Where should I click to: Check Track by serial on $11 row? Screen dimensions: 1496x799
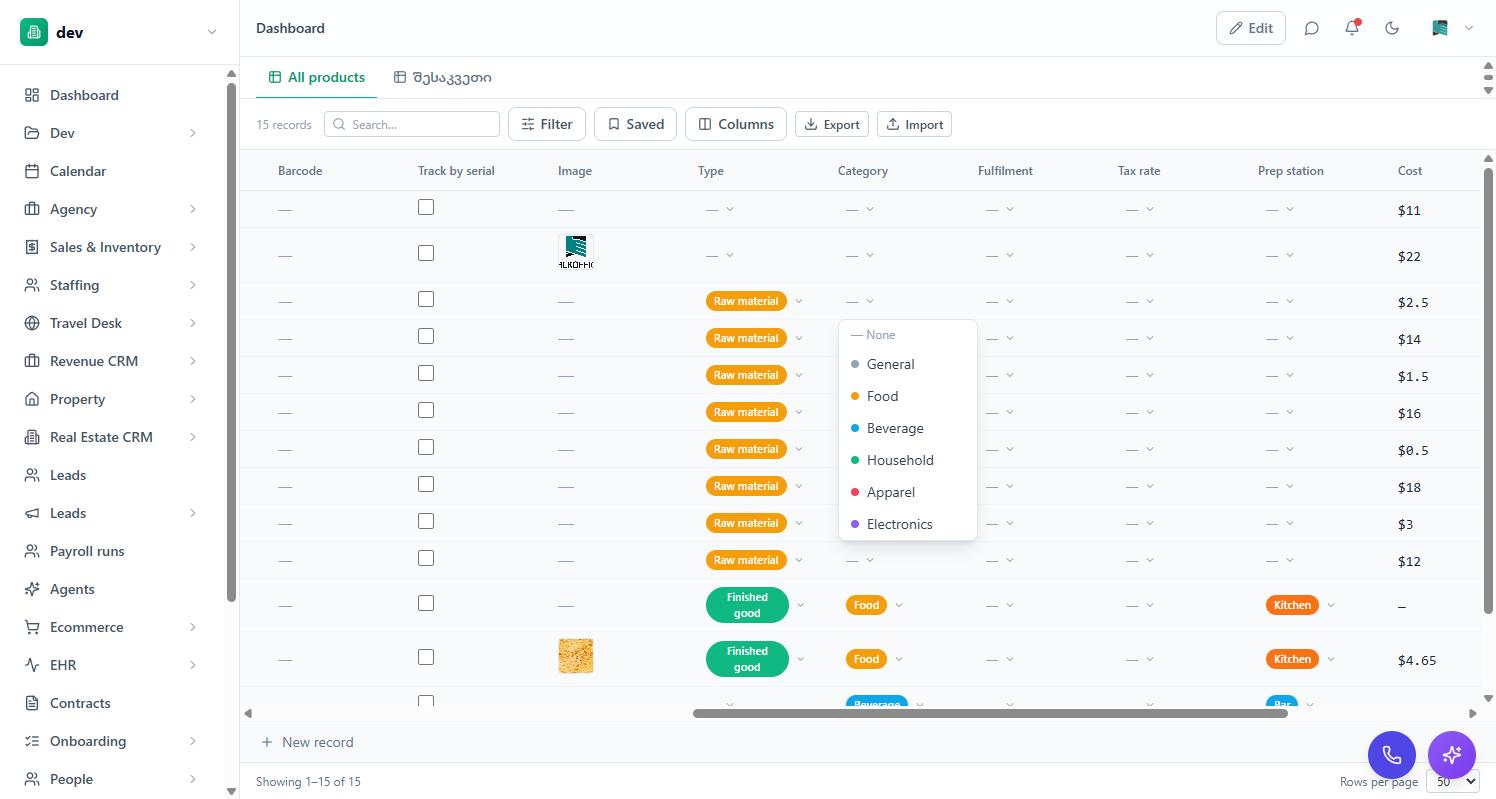(426, 207)
